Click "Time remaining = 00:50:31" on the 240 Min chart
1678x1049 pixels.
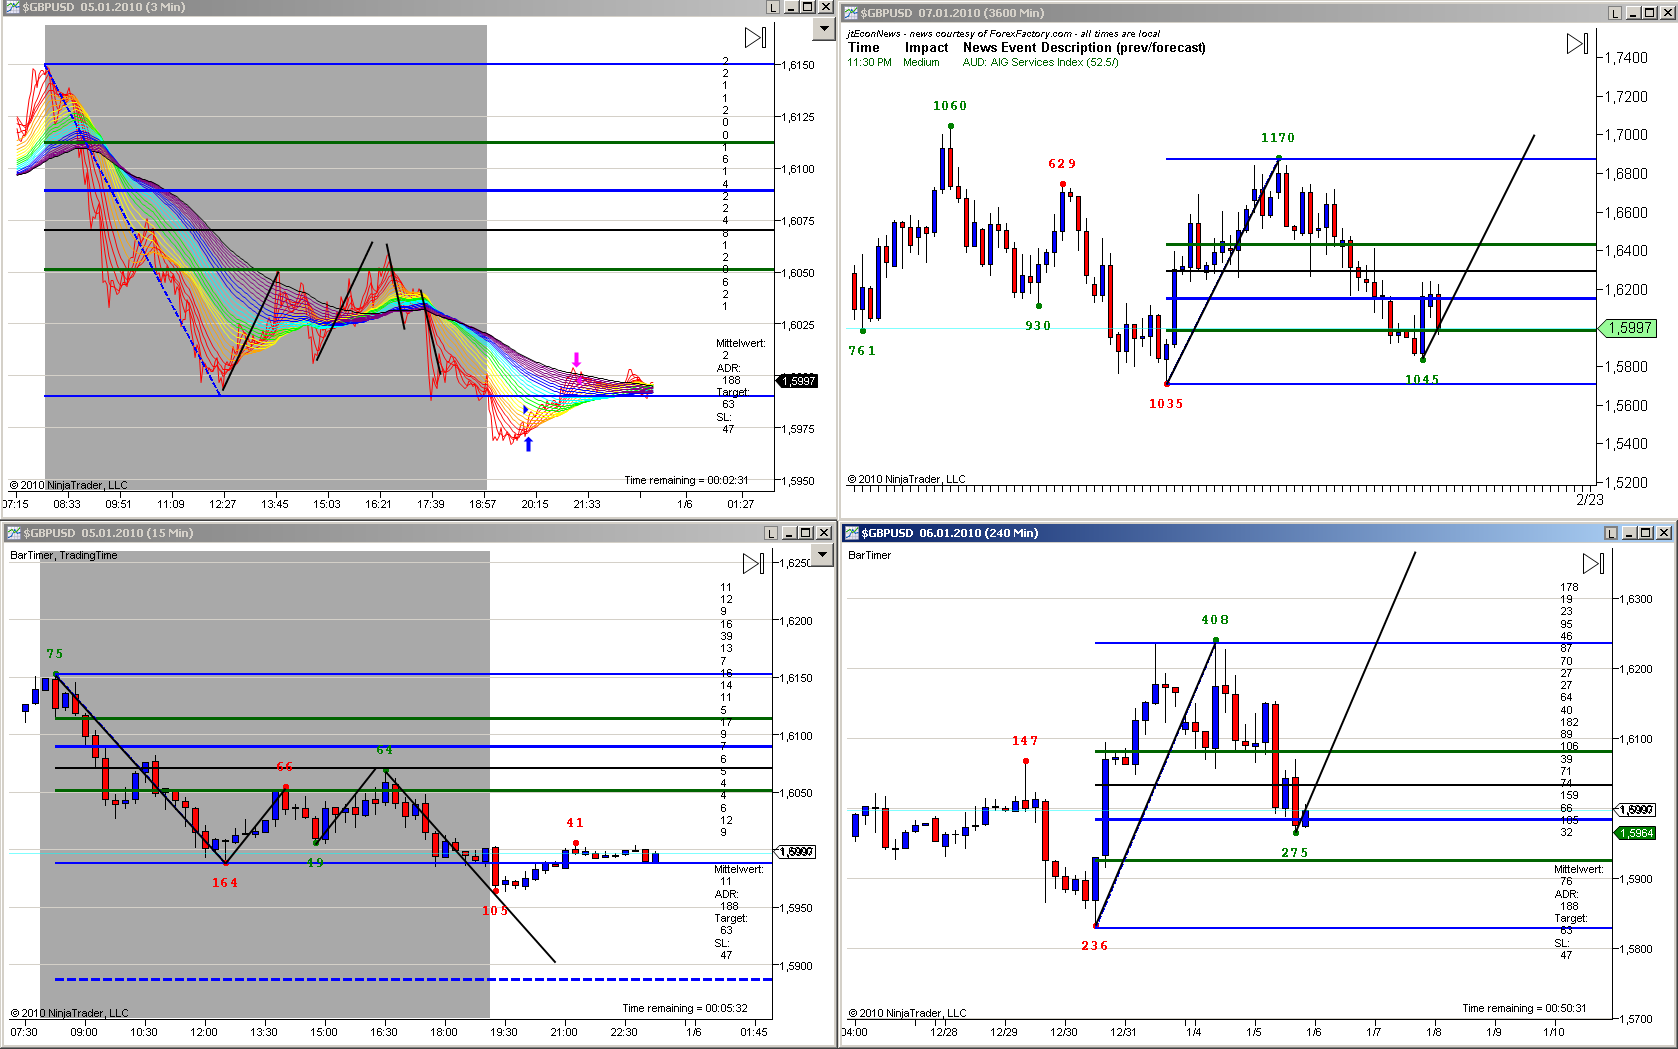tap(1524, 1008)
